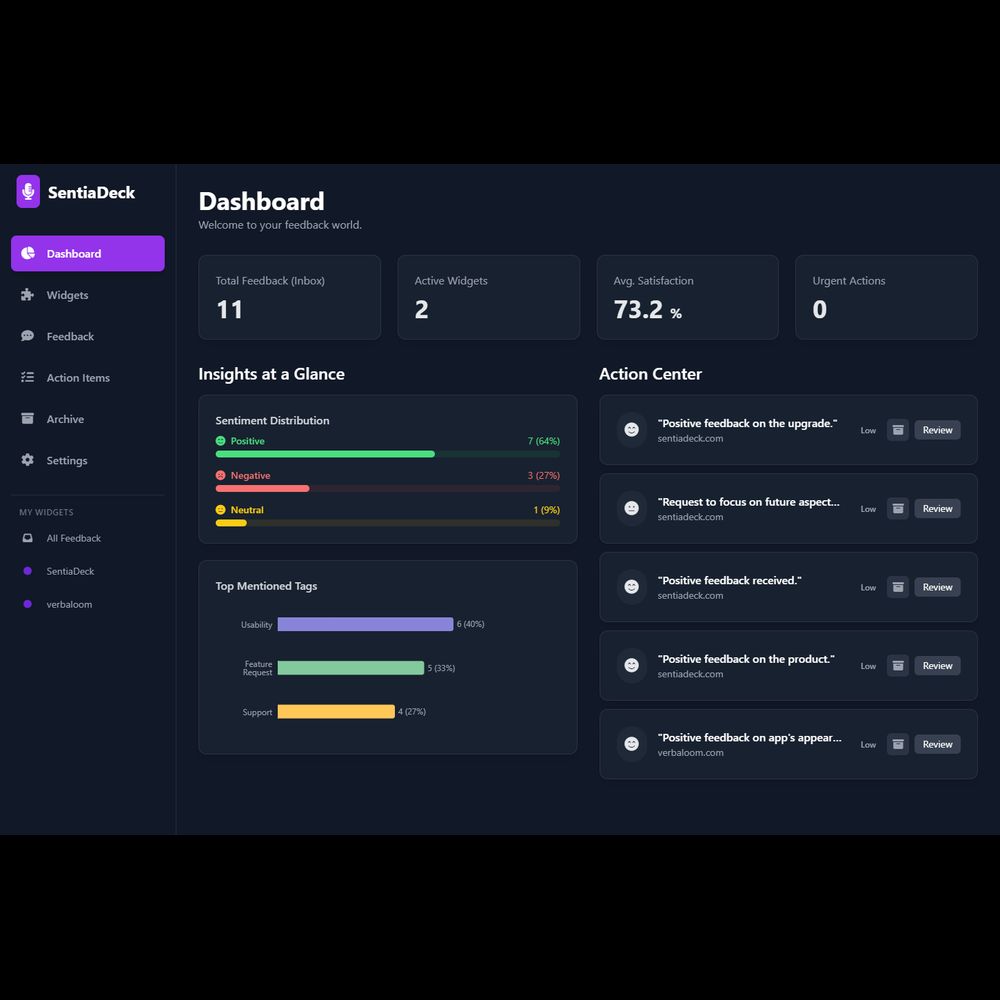Screen dimensions: 1000x1000
Task: Click the green Positive sentiment progress bar
Action: [x=325, y=454]
